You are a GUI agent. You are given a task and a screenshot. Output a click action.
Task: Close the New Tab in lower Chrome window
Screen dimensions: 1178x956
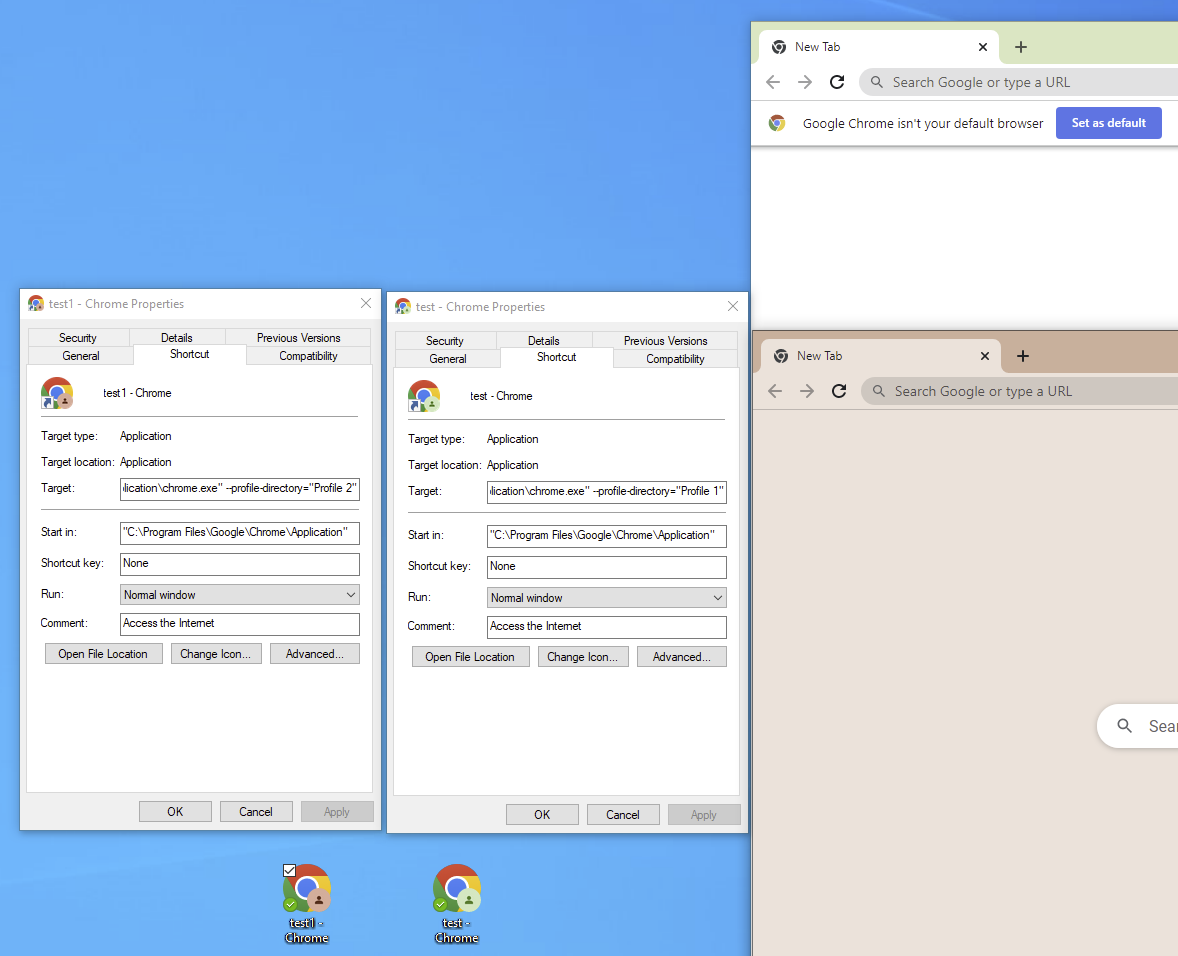pos(985,356)
